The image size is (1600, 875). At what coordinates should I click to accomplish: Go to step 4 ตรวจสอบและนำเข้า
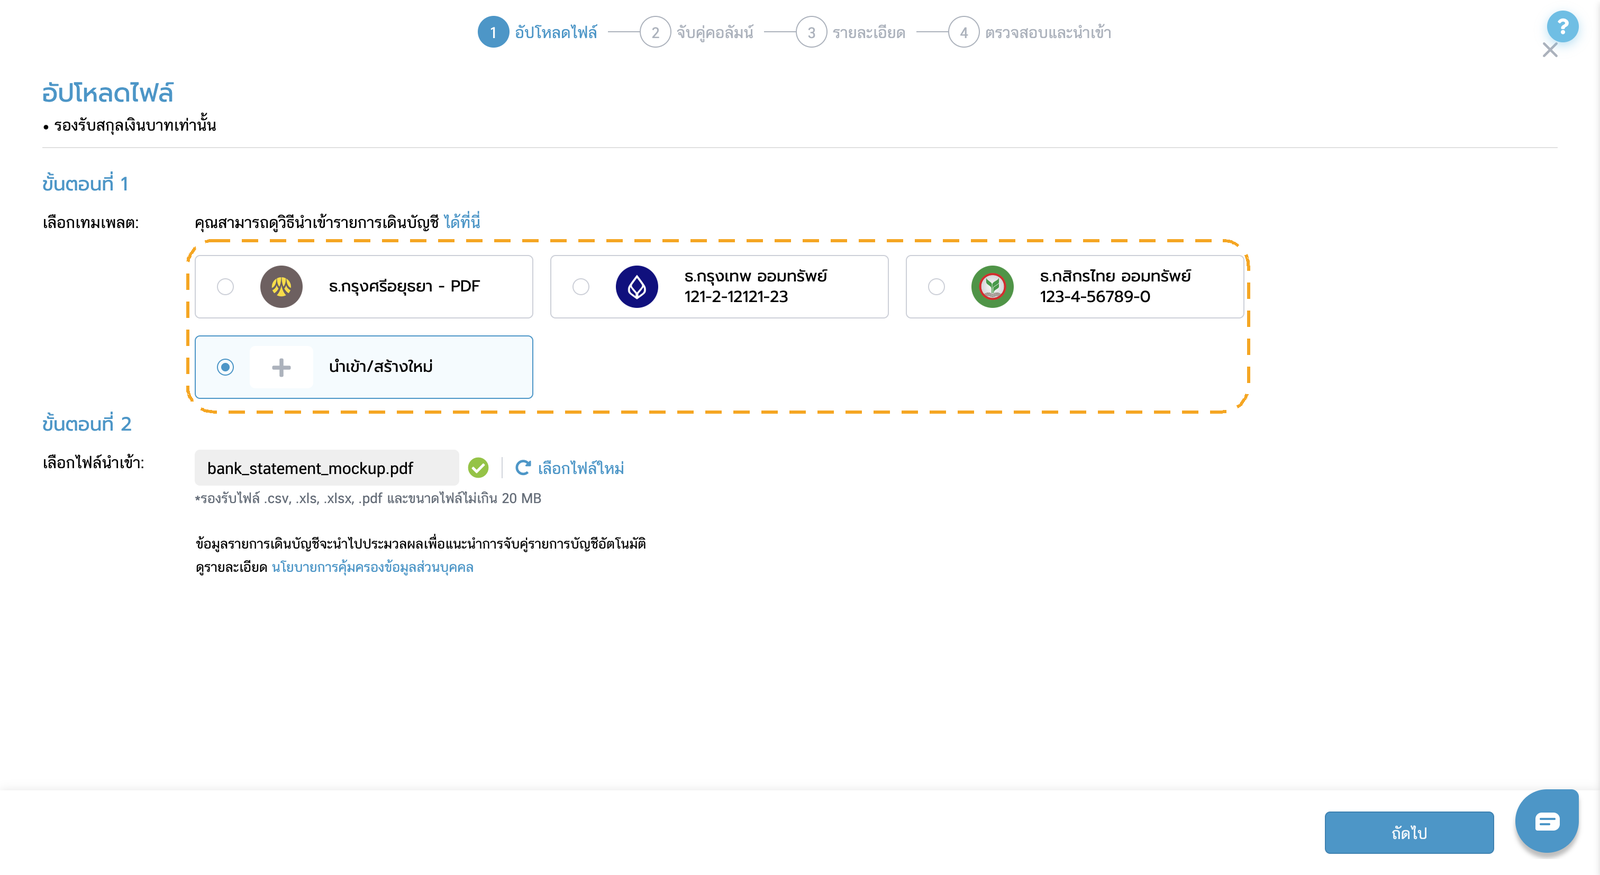pyautogui.click(x=1030, y=32)
